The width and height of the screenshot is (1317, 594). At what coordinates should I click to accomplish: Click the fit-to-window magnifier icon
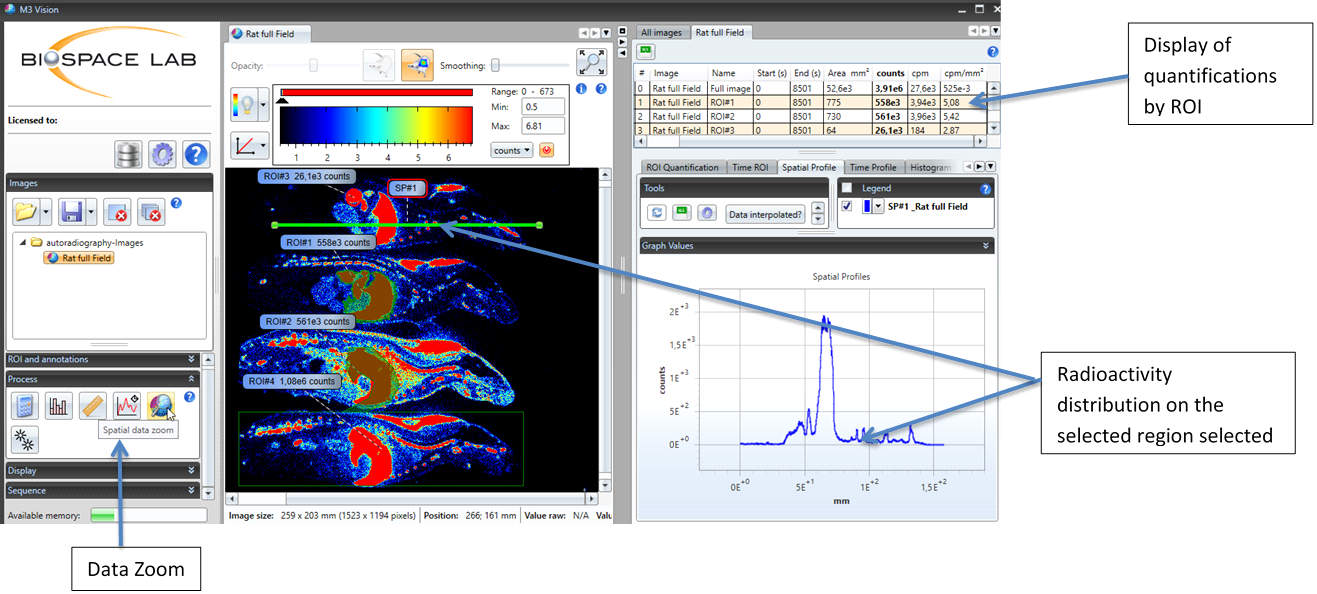coord(591,63)
